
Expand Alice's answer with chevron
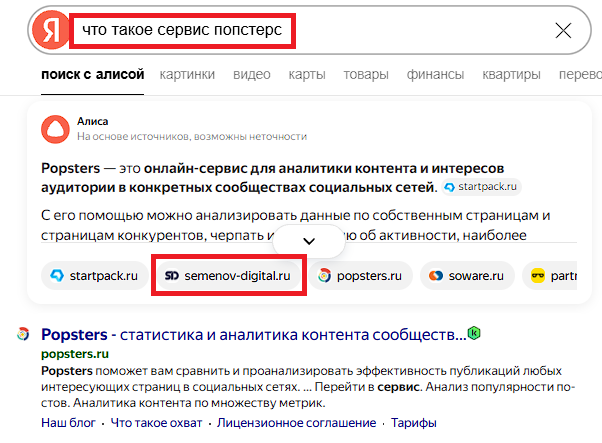click(x=309, y=241)
